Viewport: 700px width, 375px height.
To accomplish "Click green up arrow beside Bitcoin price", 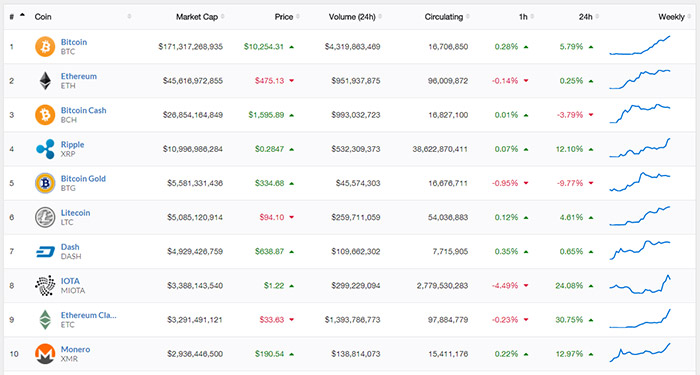I will (292, 46).
